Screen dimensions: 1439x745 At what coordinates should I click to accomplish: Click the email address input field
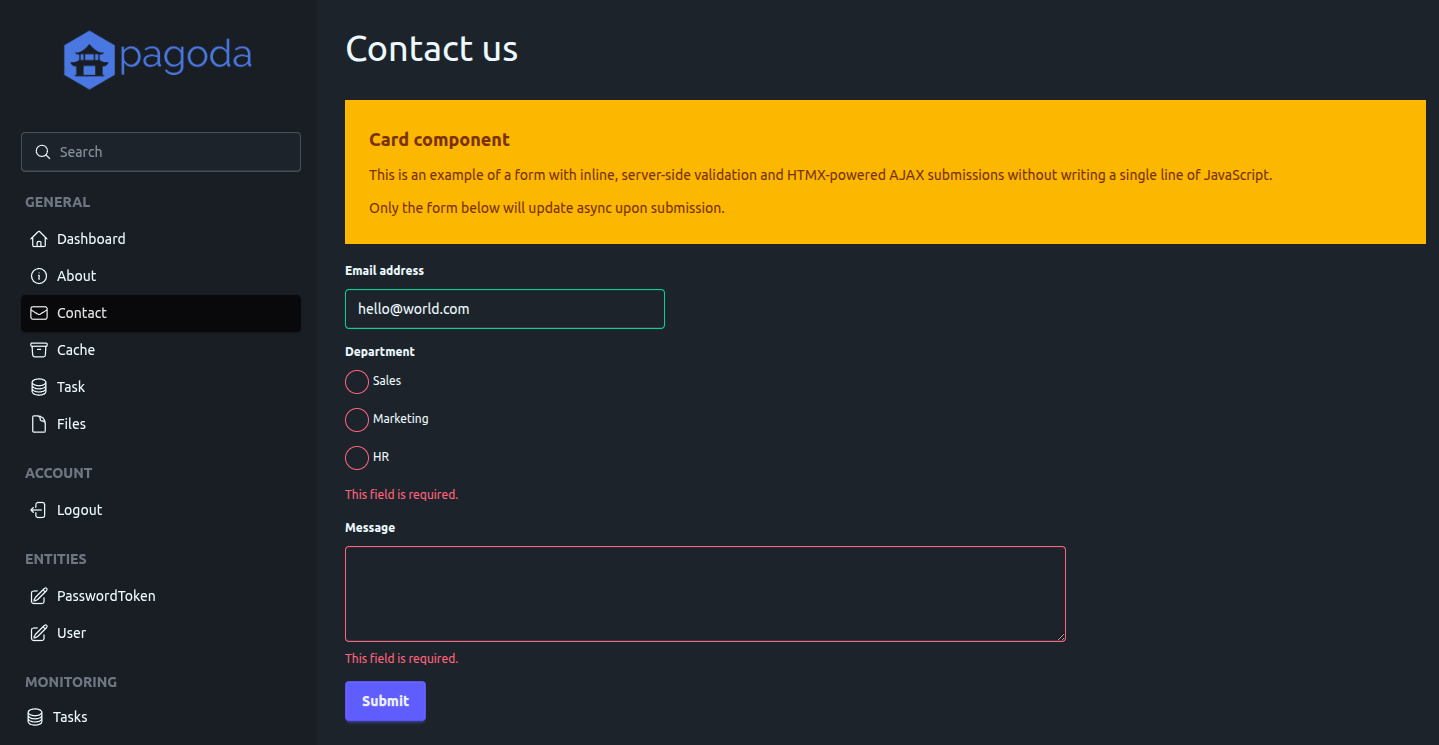(x=504, y=309)
